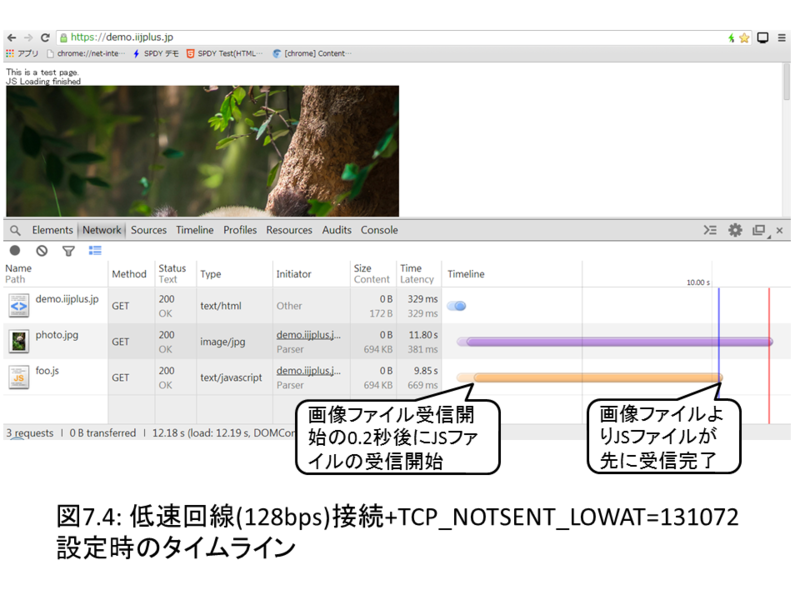Click the HTML document icon for demo.iijplus.jp
The height and width of the screenshot is (600, 800).
(19, 306)
